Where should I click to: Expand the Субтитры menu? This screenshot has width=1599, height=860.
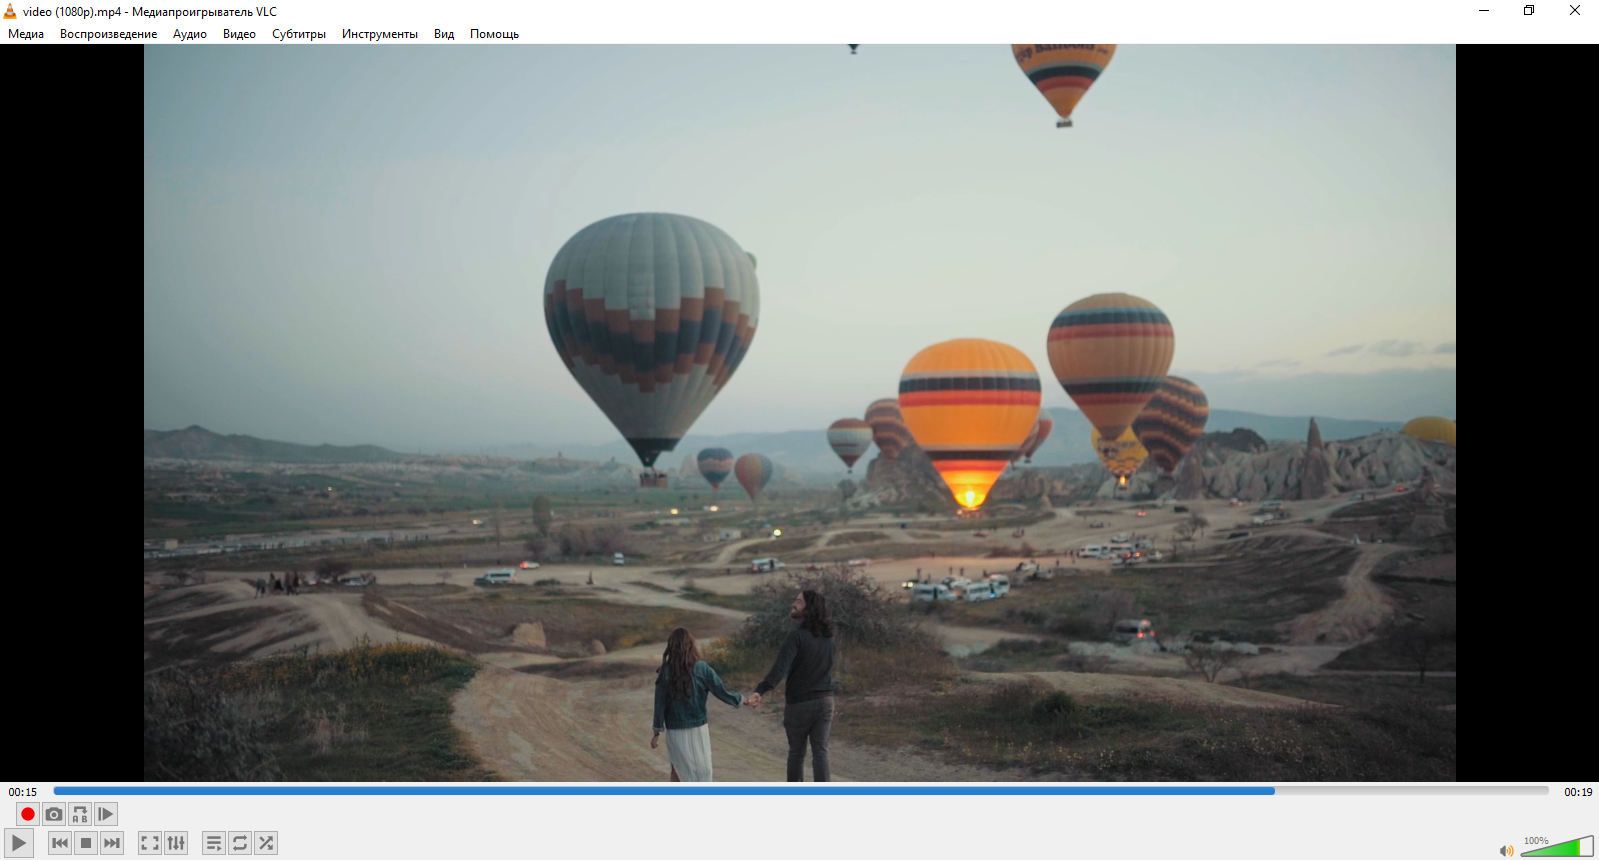299,34
